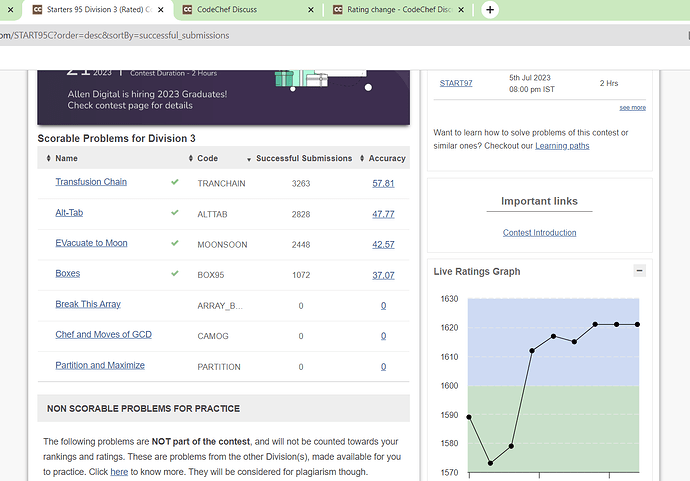Click the lowest data point on ratings graph
Screen dimensions: 690x481
pyautogui.click(x=490, y=463)
